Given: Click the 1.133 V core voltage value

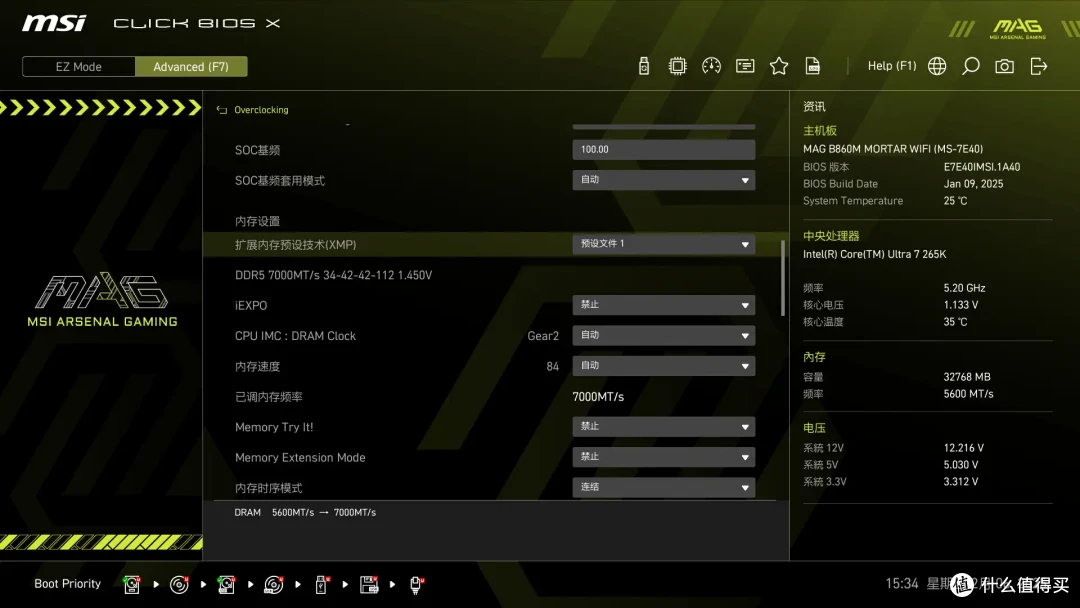Looking at the screenshot, I should [961, 305].
